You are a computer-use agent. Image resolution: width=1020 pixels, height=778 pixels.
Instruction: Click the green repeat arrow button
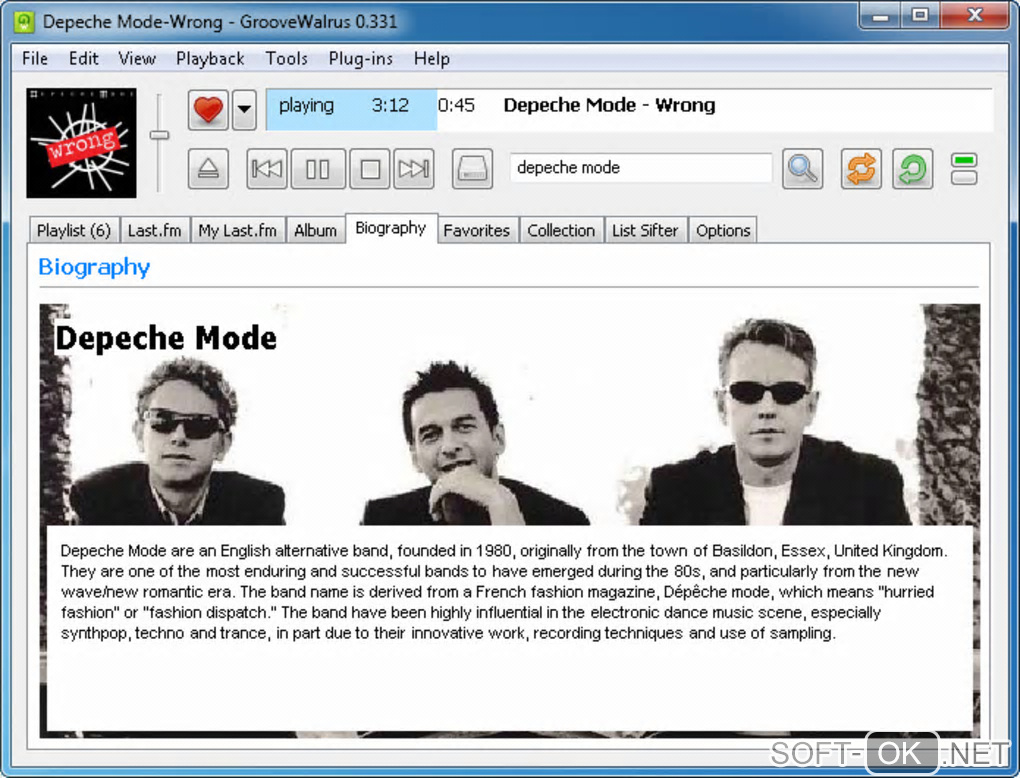[913, 169]
